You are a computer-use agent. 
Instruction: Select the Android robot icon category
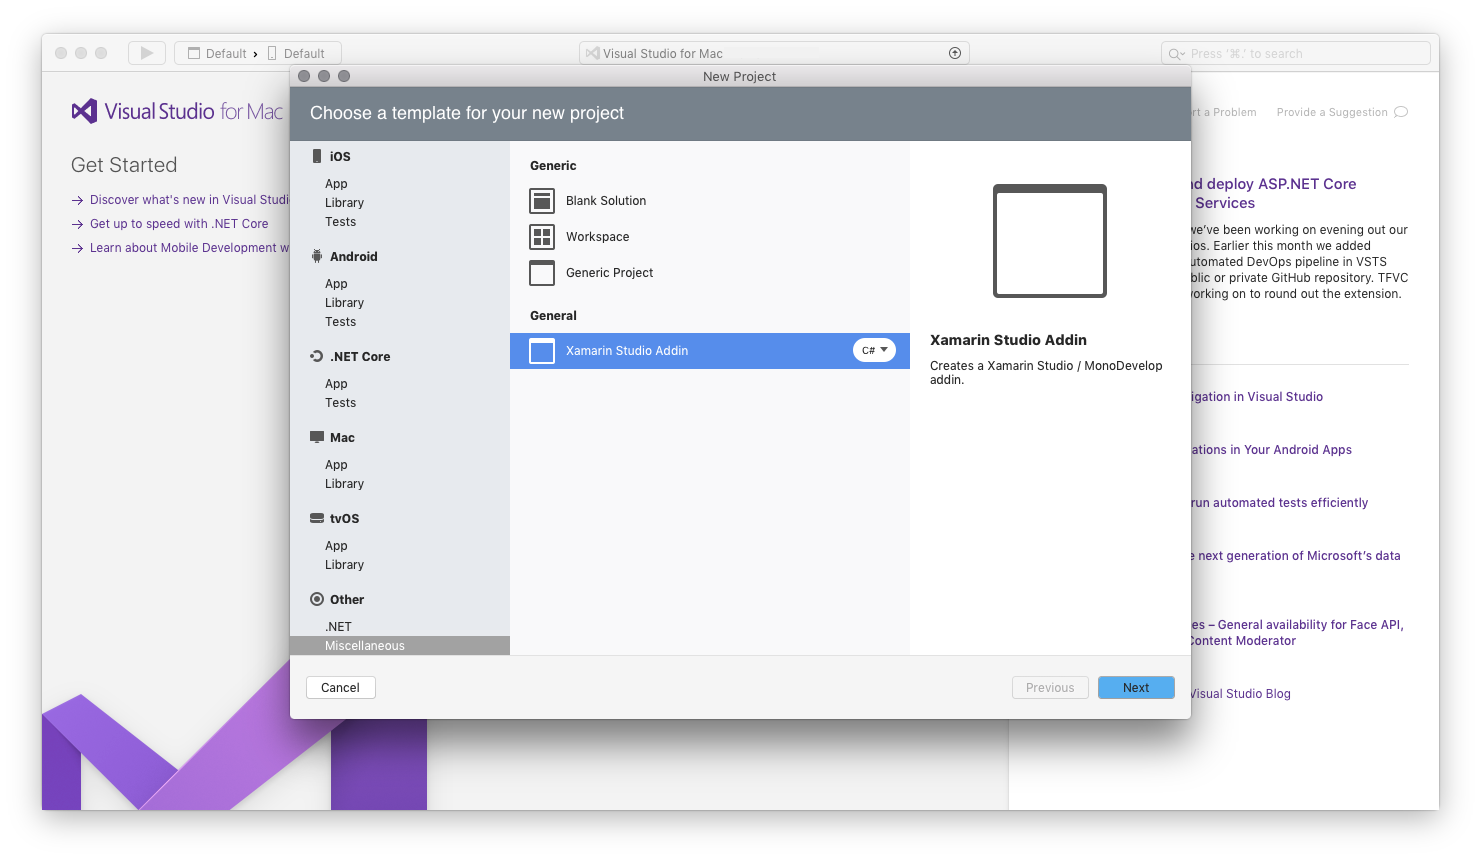(317, 256)
